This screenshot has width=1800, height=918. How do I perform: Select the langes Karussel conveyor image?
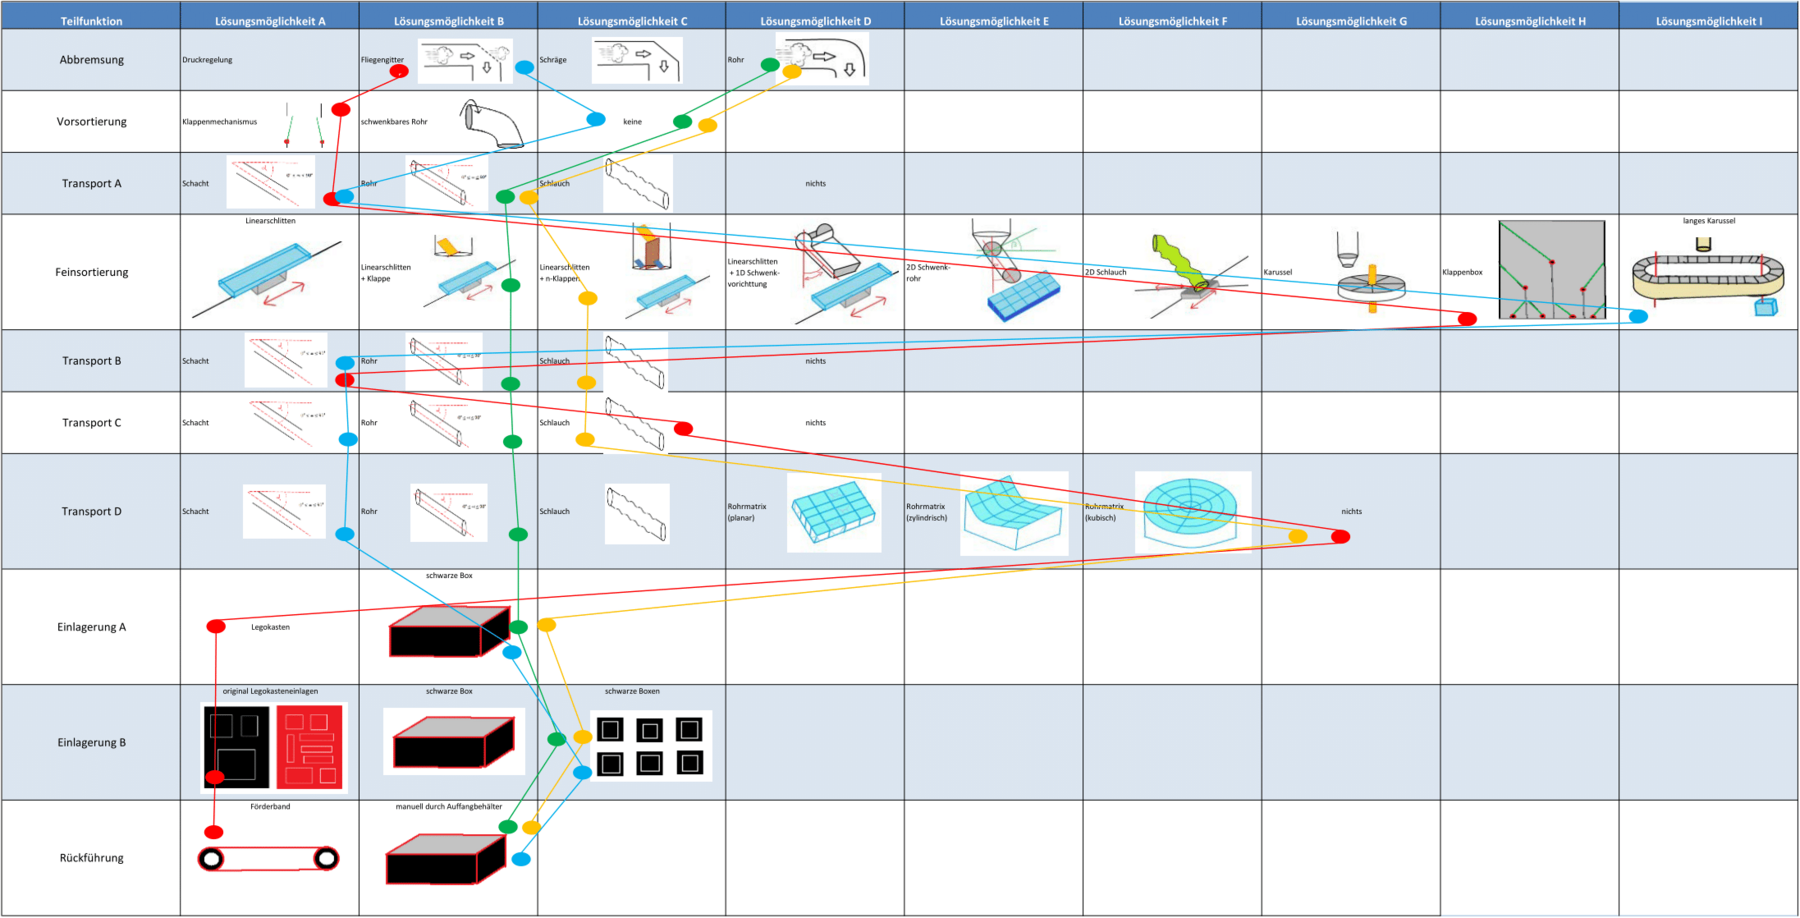coord(1707,277)
